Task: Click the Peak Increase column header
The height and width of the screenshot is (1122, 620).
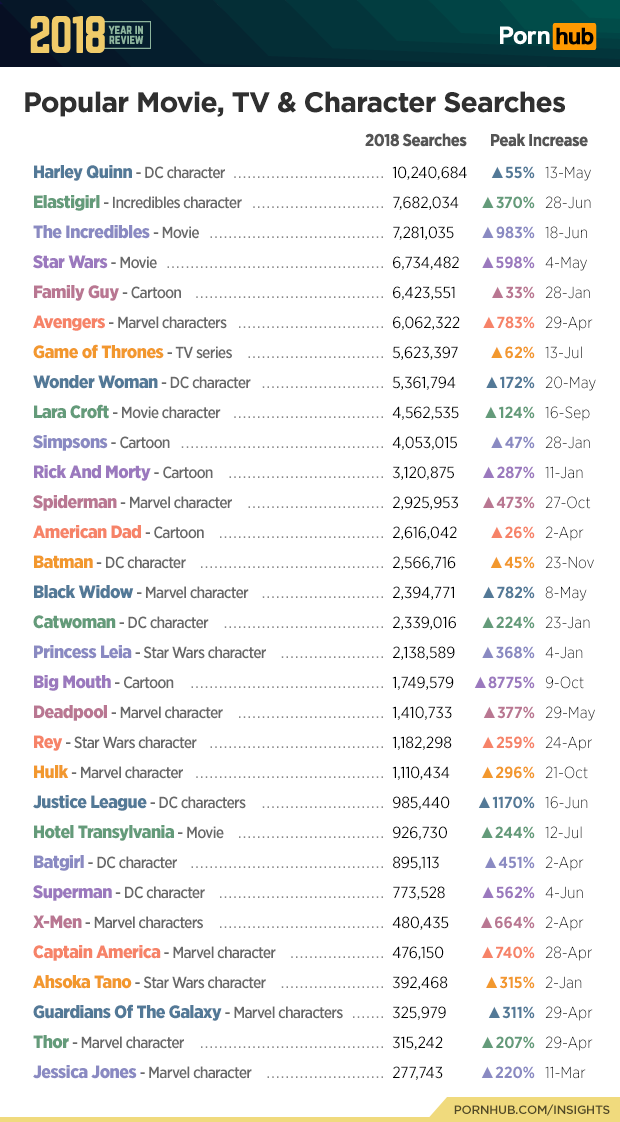Action: pyautogui.click(x=538, y=140)
